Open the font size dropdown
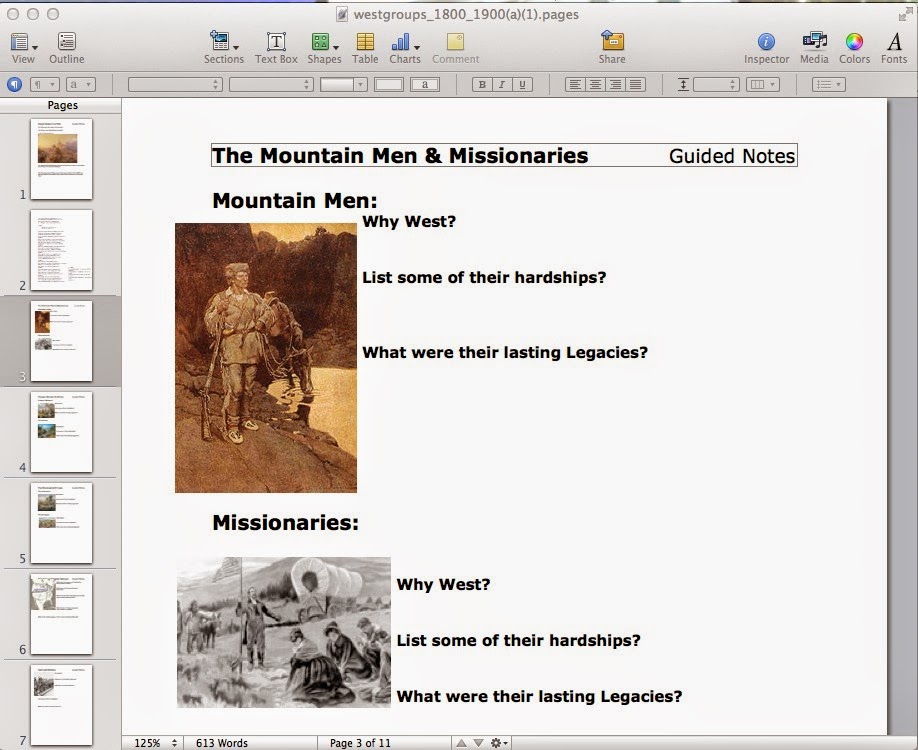The height and width of the screenshot is (750, 918). tap(344, 84)
